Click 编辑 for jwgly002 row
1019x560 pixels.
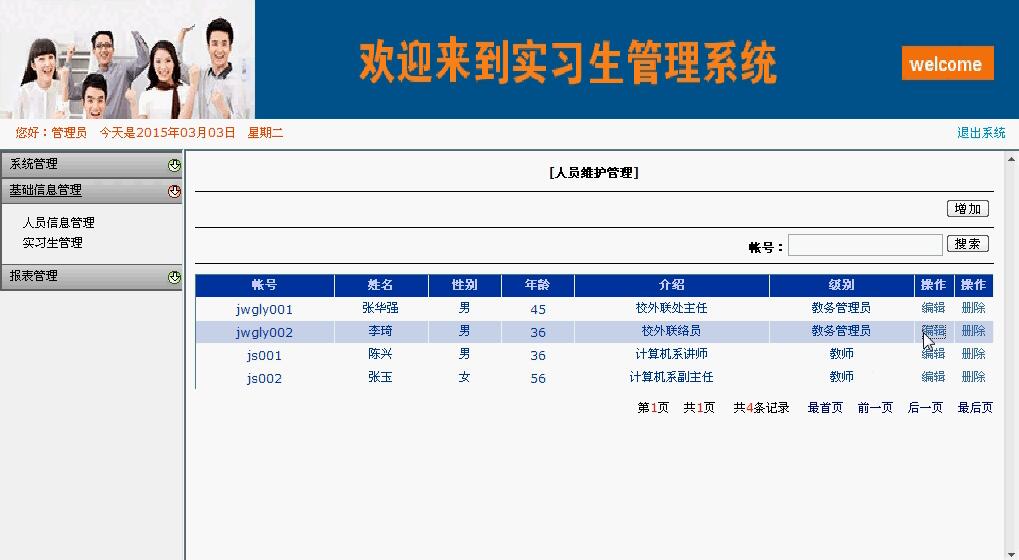933,331
